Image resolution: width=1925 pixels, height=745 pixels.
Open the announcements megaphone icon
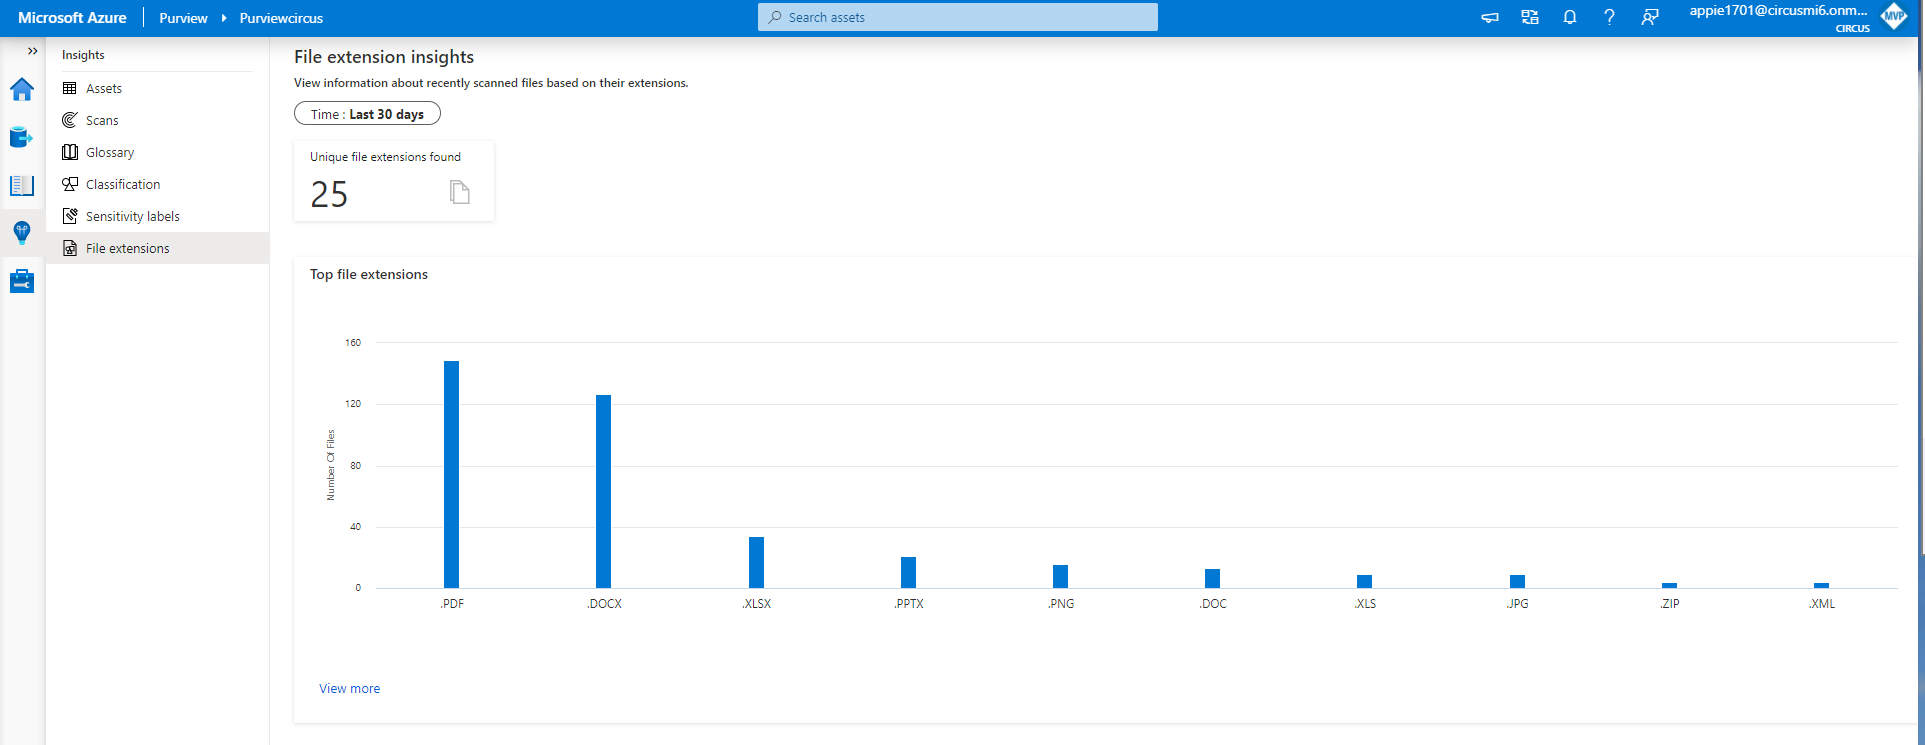(x=1490, y=18)
